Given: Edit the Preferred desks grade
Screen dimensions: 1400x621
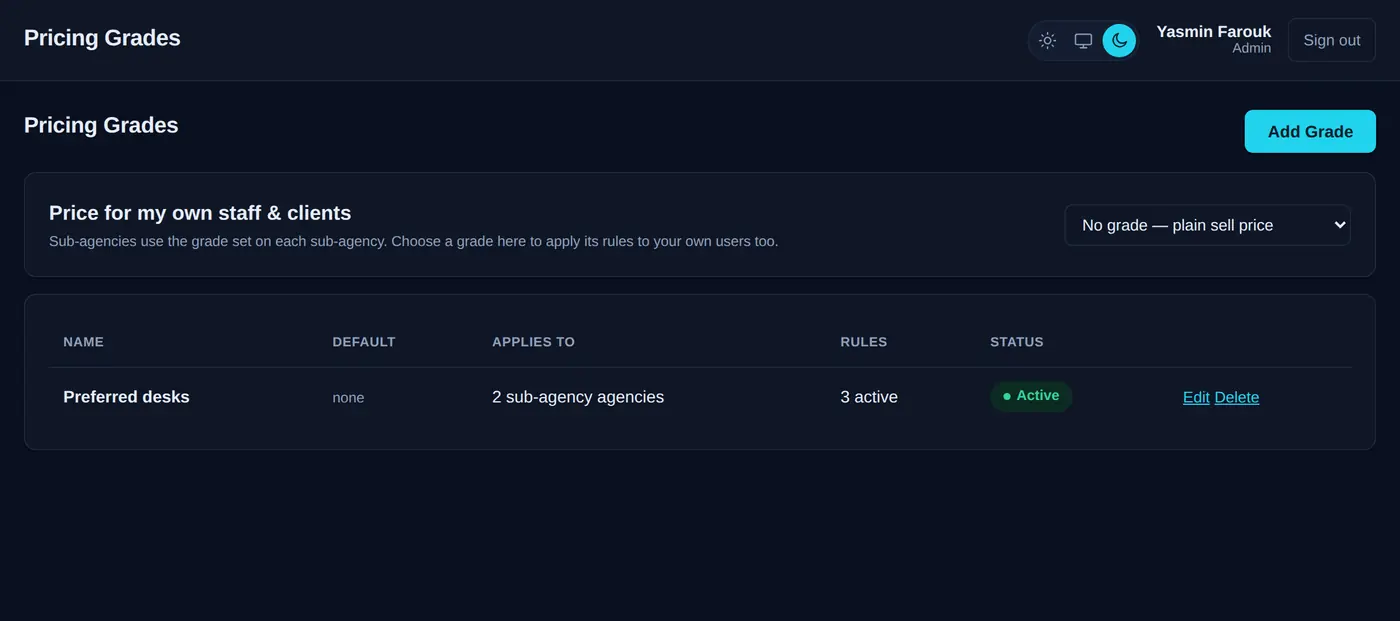Looking at the screenshot, I should [x=1196, y=397].
